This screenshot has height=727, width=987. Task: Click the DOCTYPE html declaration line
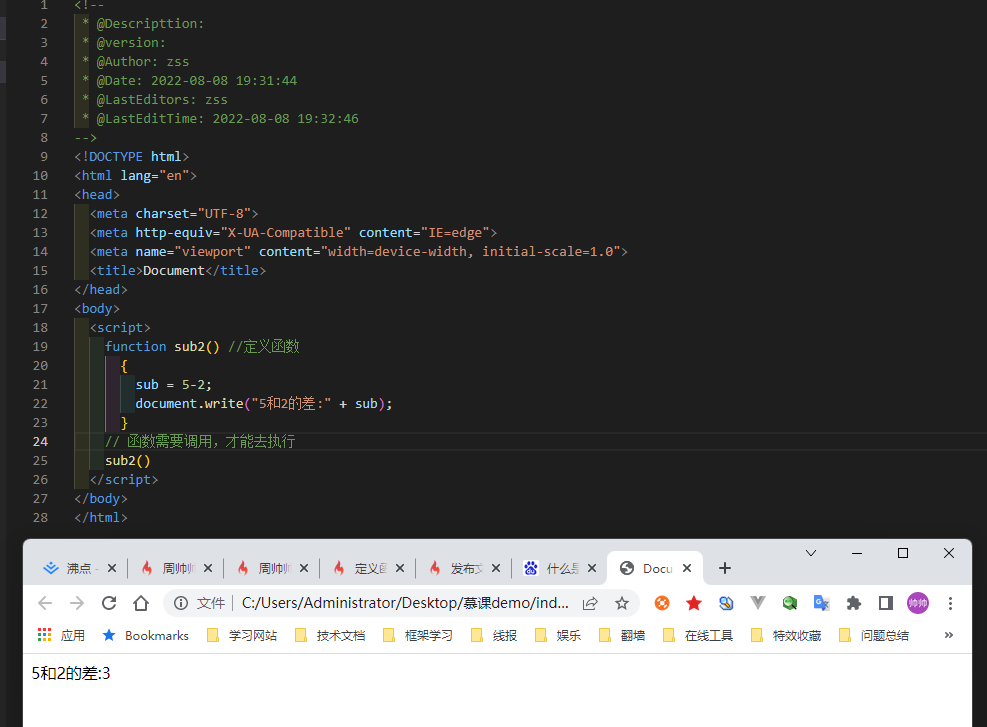132,157
